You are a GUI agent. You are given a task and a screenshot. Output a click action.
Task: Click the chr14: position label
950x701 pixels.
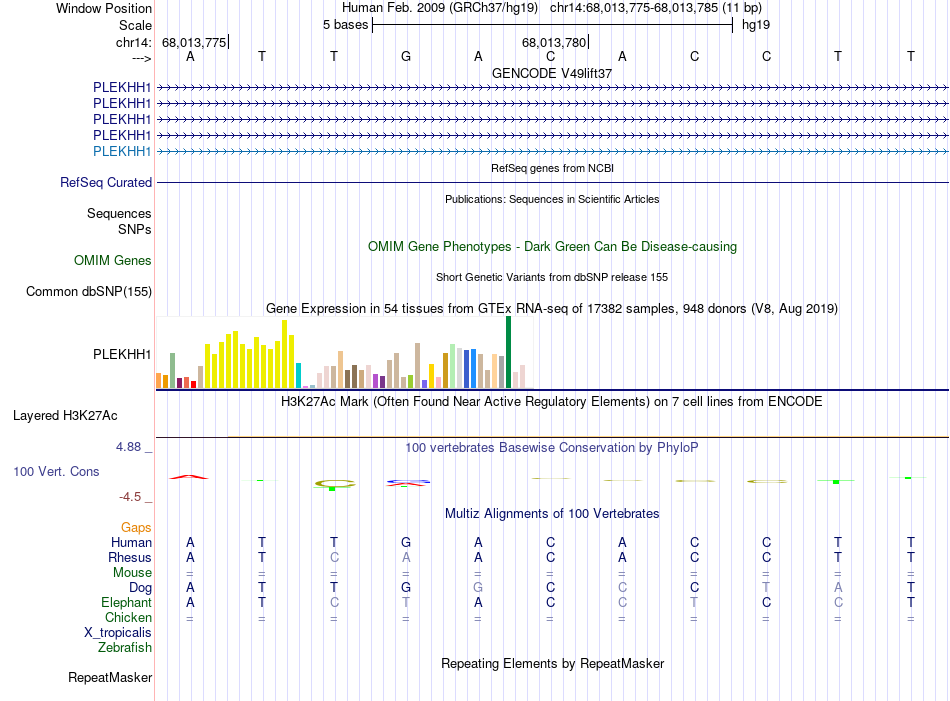pos(133,42)
